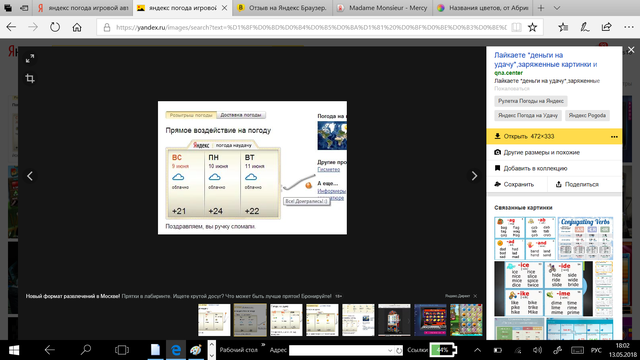
Task: Switch to first 'яндекс погода игровой' tab
Action: [x=83, y=8]
